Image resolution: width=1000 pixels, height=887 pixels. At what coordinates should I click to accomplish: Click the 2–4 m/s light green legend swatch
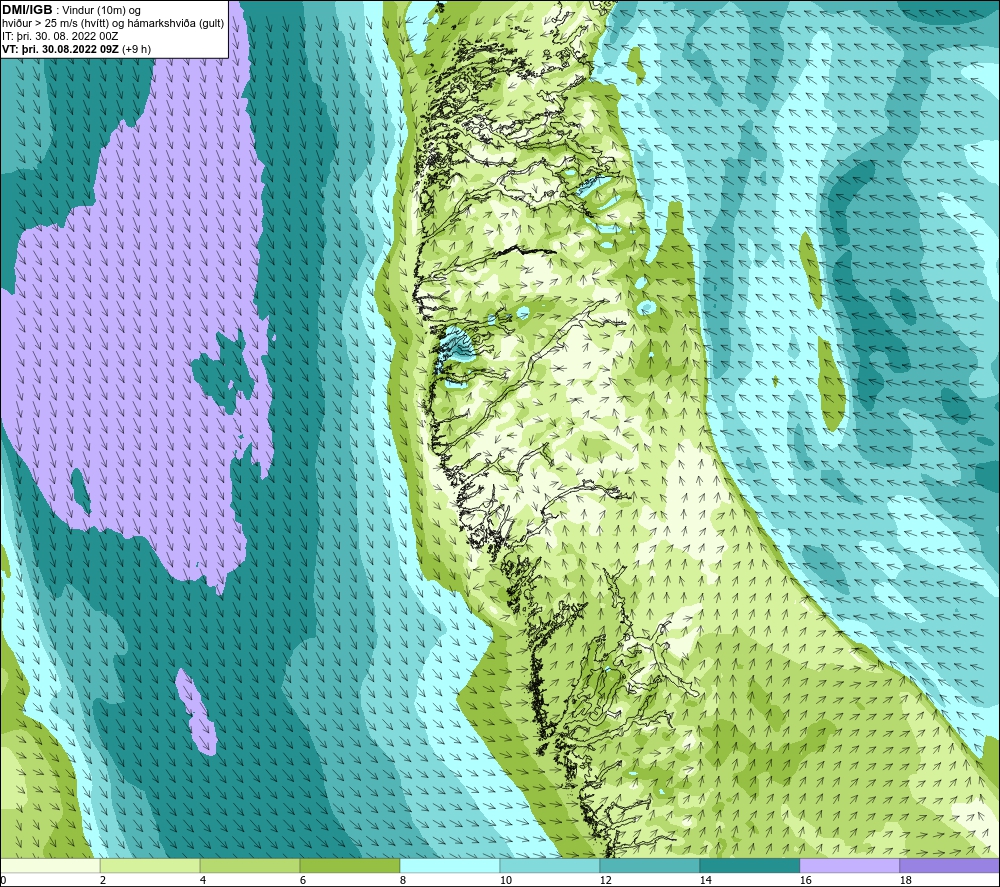coord(150,865)
